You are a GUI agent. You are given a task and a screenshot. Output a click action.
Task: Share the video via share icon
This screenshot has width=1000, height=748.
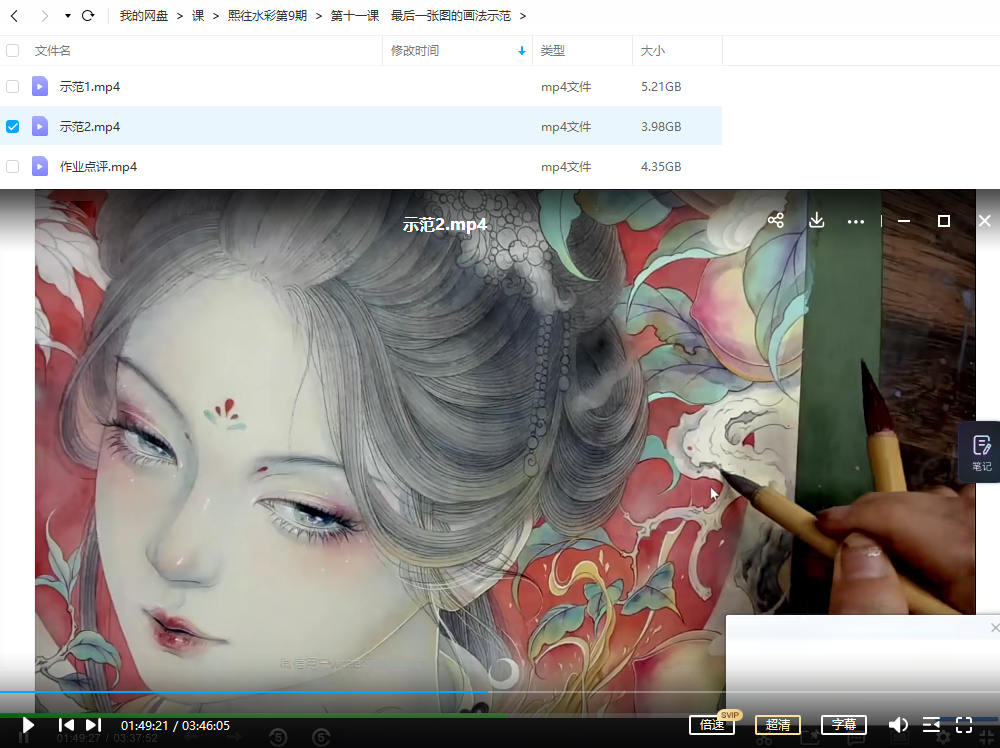pos(776,221)
